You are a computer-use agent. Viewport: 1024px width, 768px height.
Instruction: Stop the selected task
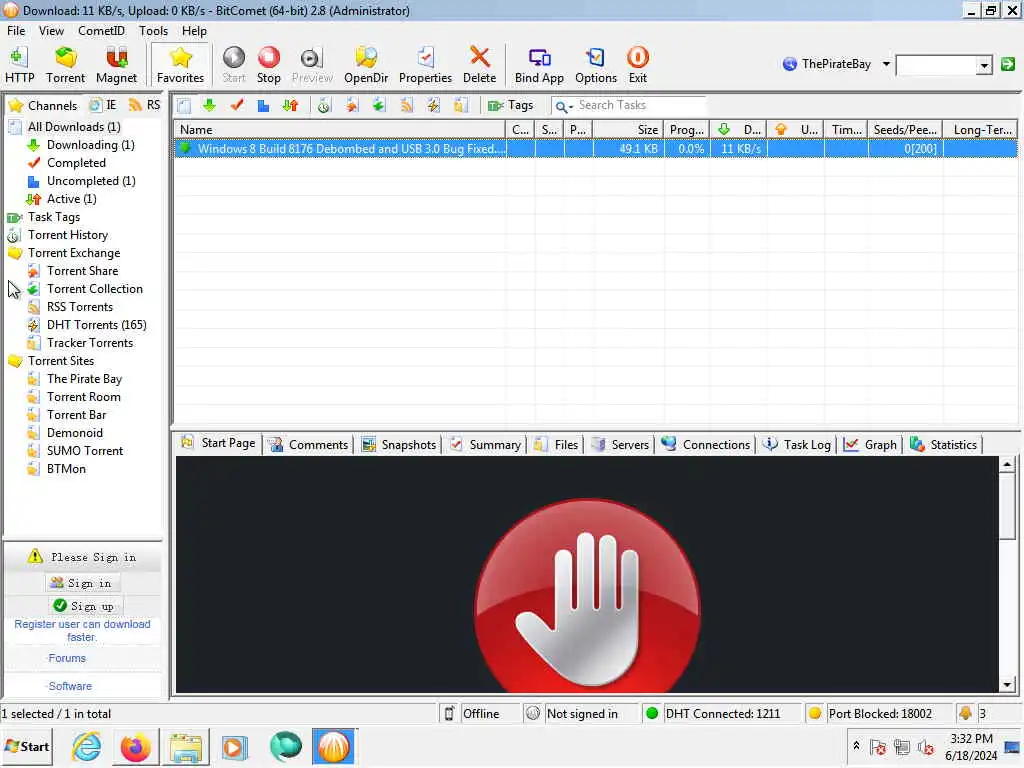pyautogui.click(x=268, y=65)
